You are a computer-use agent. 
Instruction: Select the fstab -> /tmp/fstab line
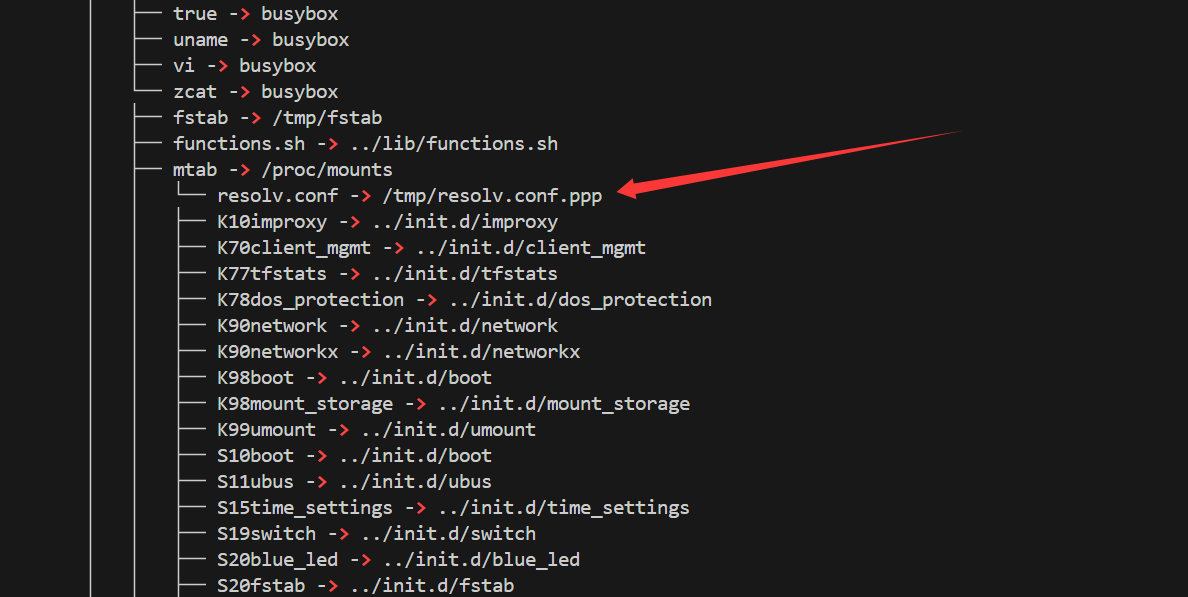click(x=277, y=118)
